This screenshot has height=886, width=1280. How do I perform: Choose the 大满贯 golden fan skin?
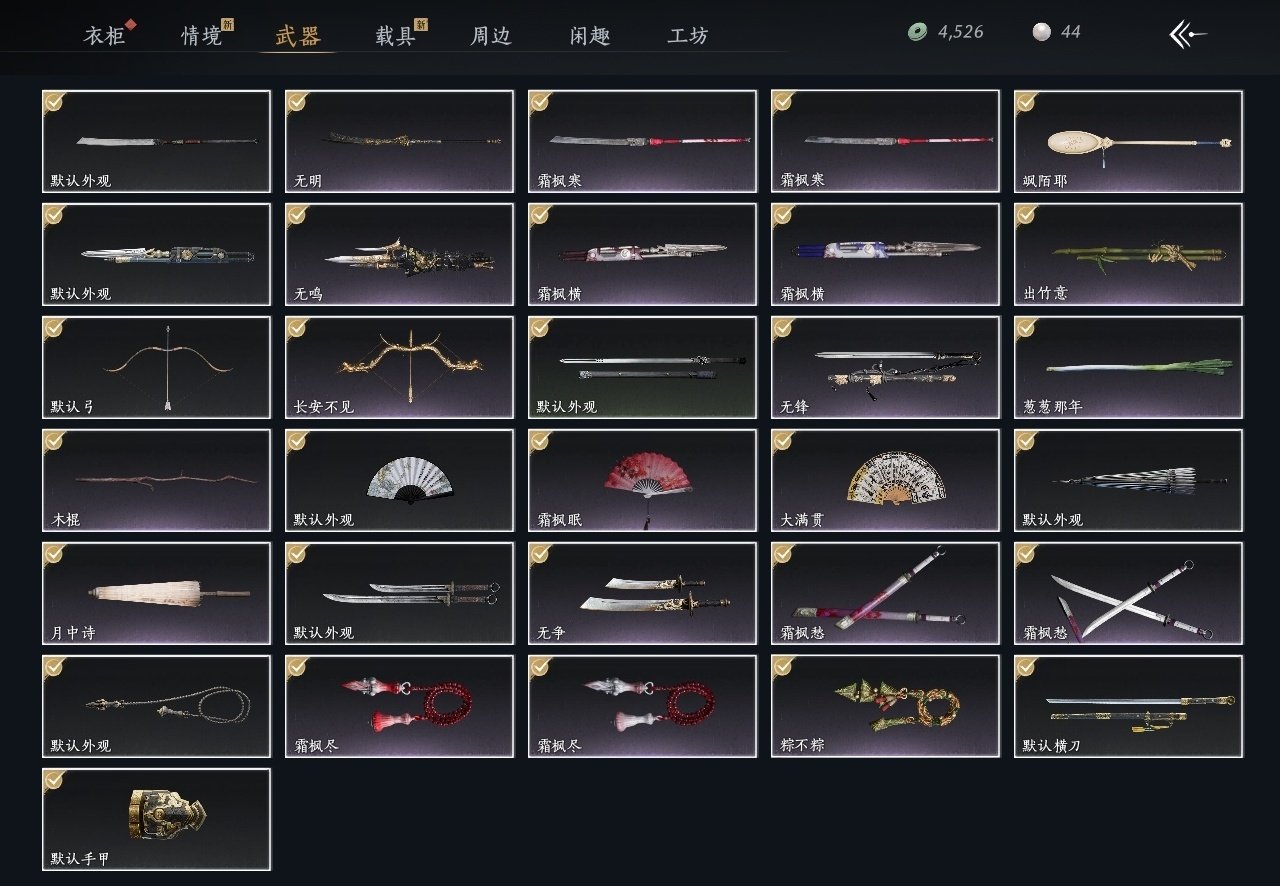pyautogui.click(x=885, y=480)
